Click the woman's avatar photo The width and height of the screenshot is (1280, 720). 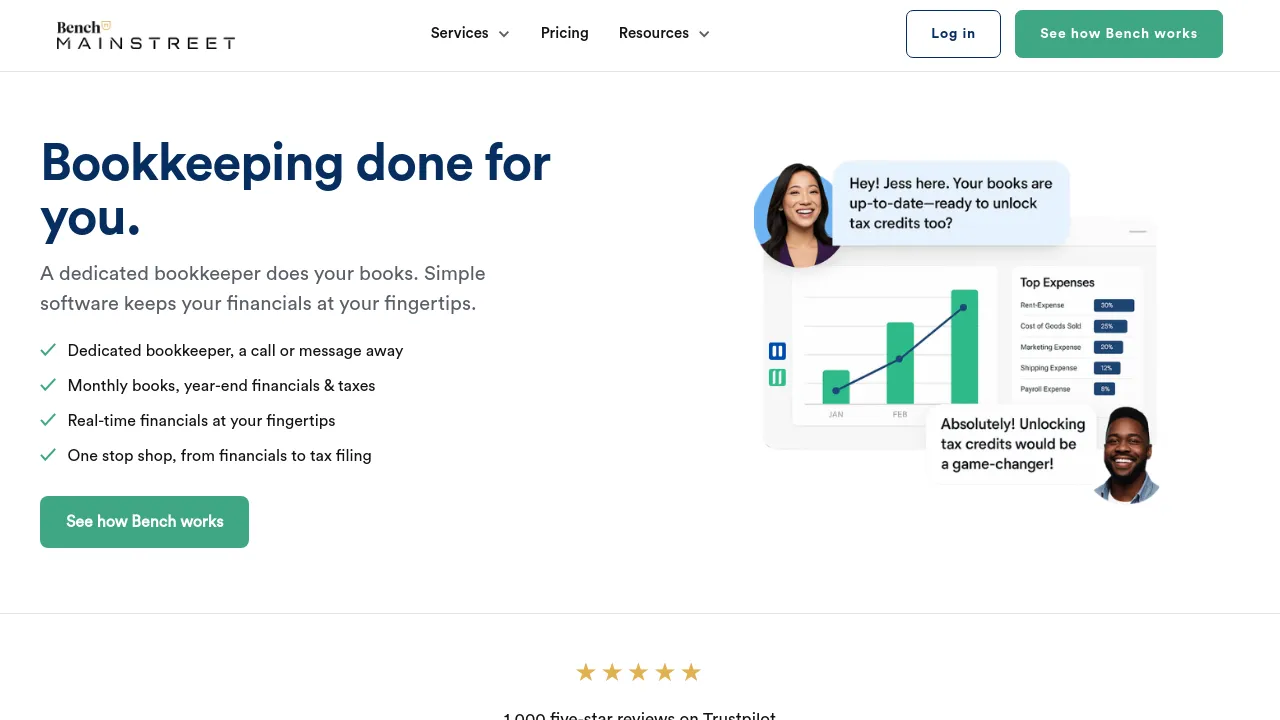[797, 215]
